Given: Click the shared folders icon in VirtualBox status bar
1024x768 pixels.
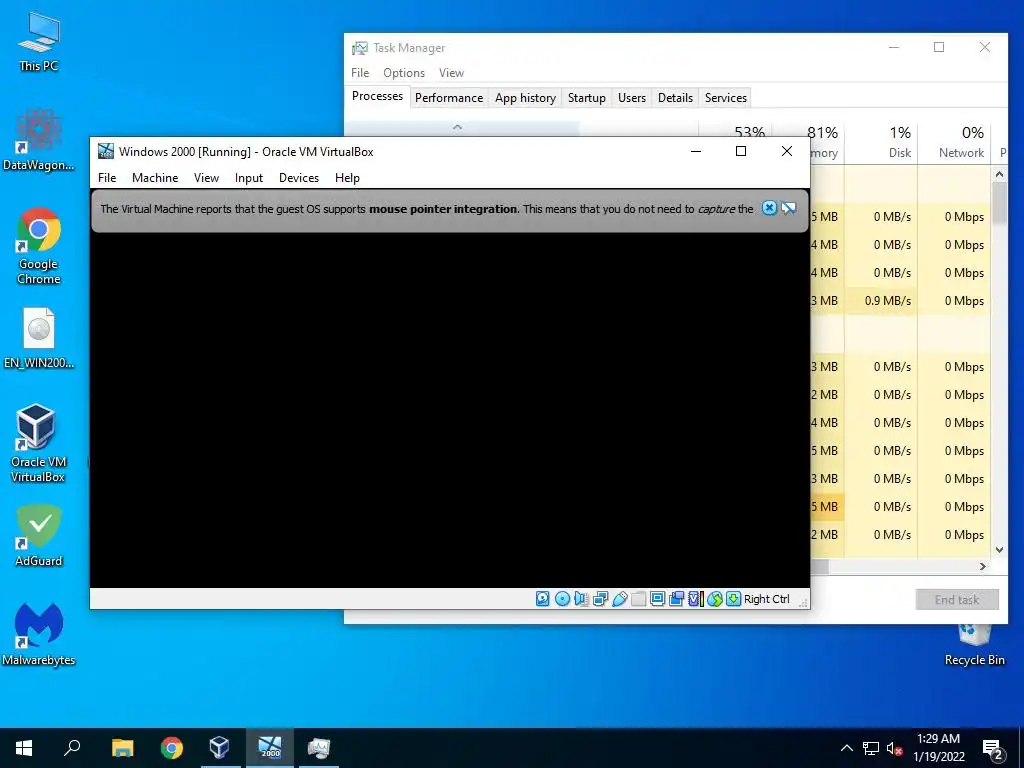Looking at the screenshot, I should [x=639, y=599].
